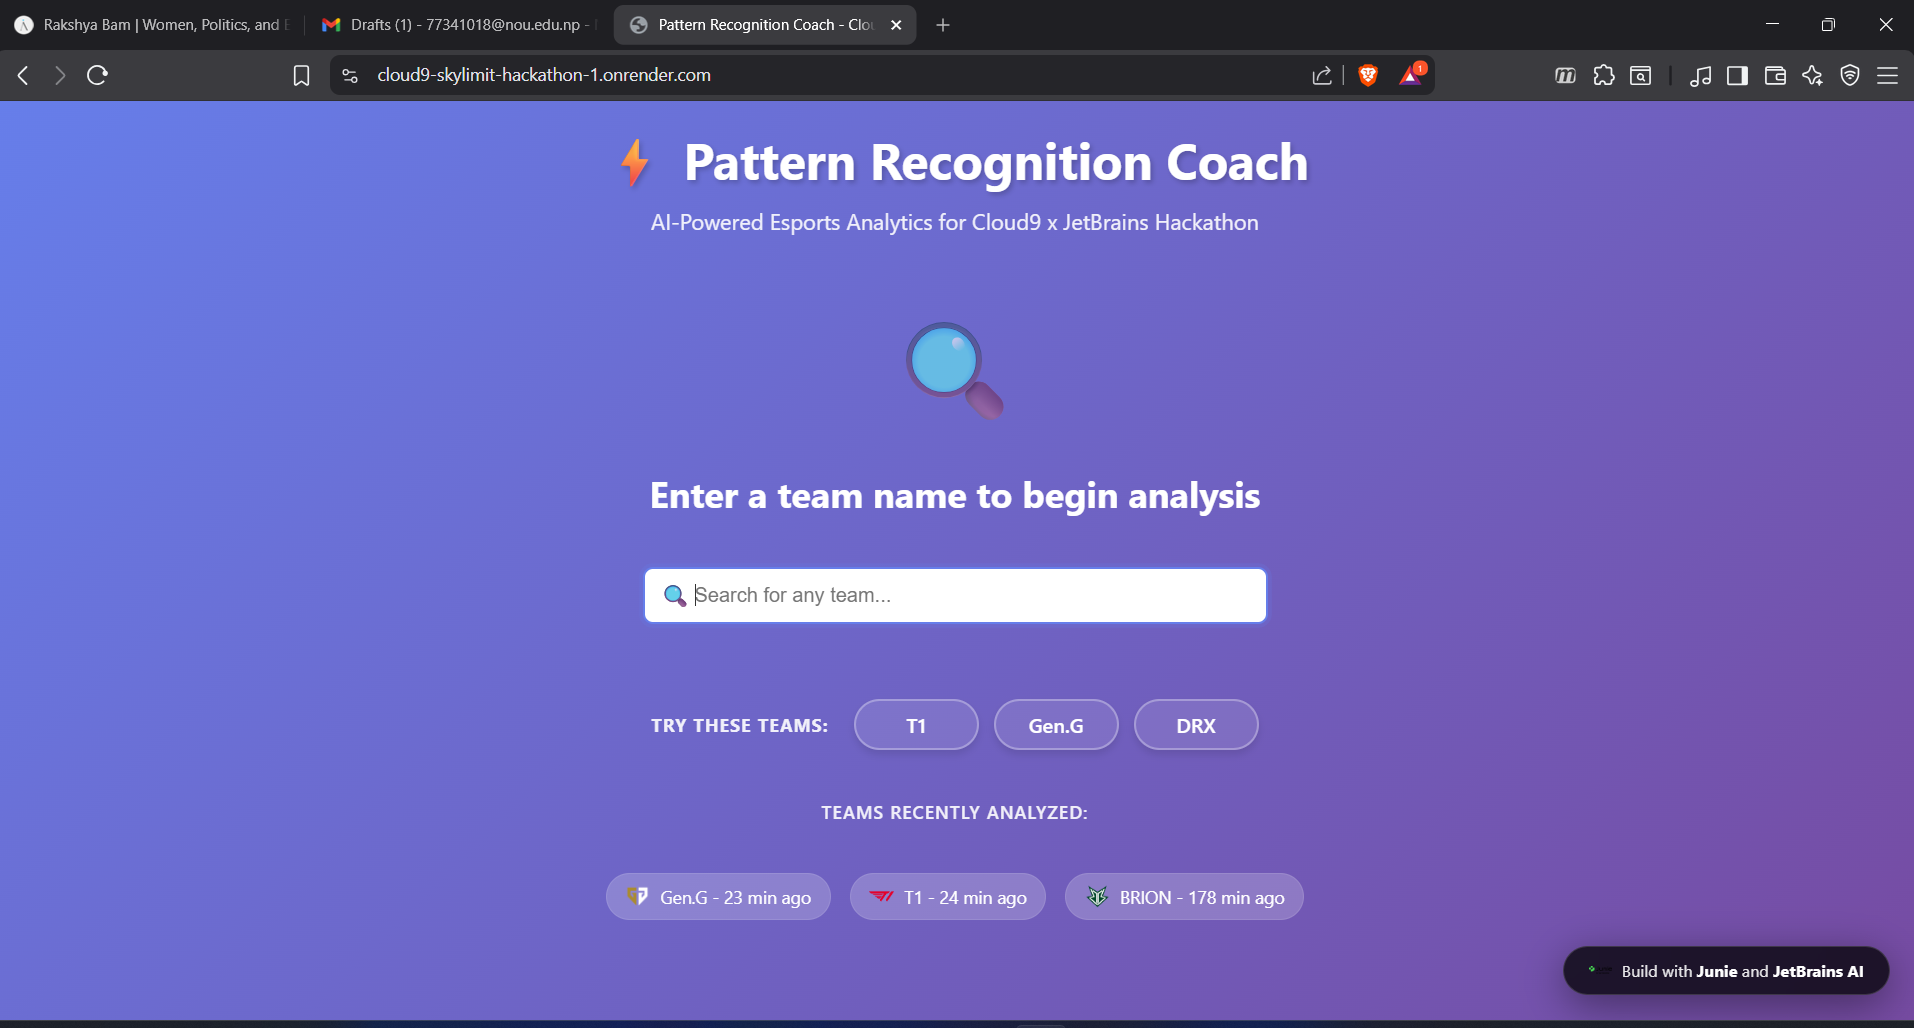This screenshot has height=1028, width=1914.
Task: Click the reload page icon
Action: [x=97, y=75]
